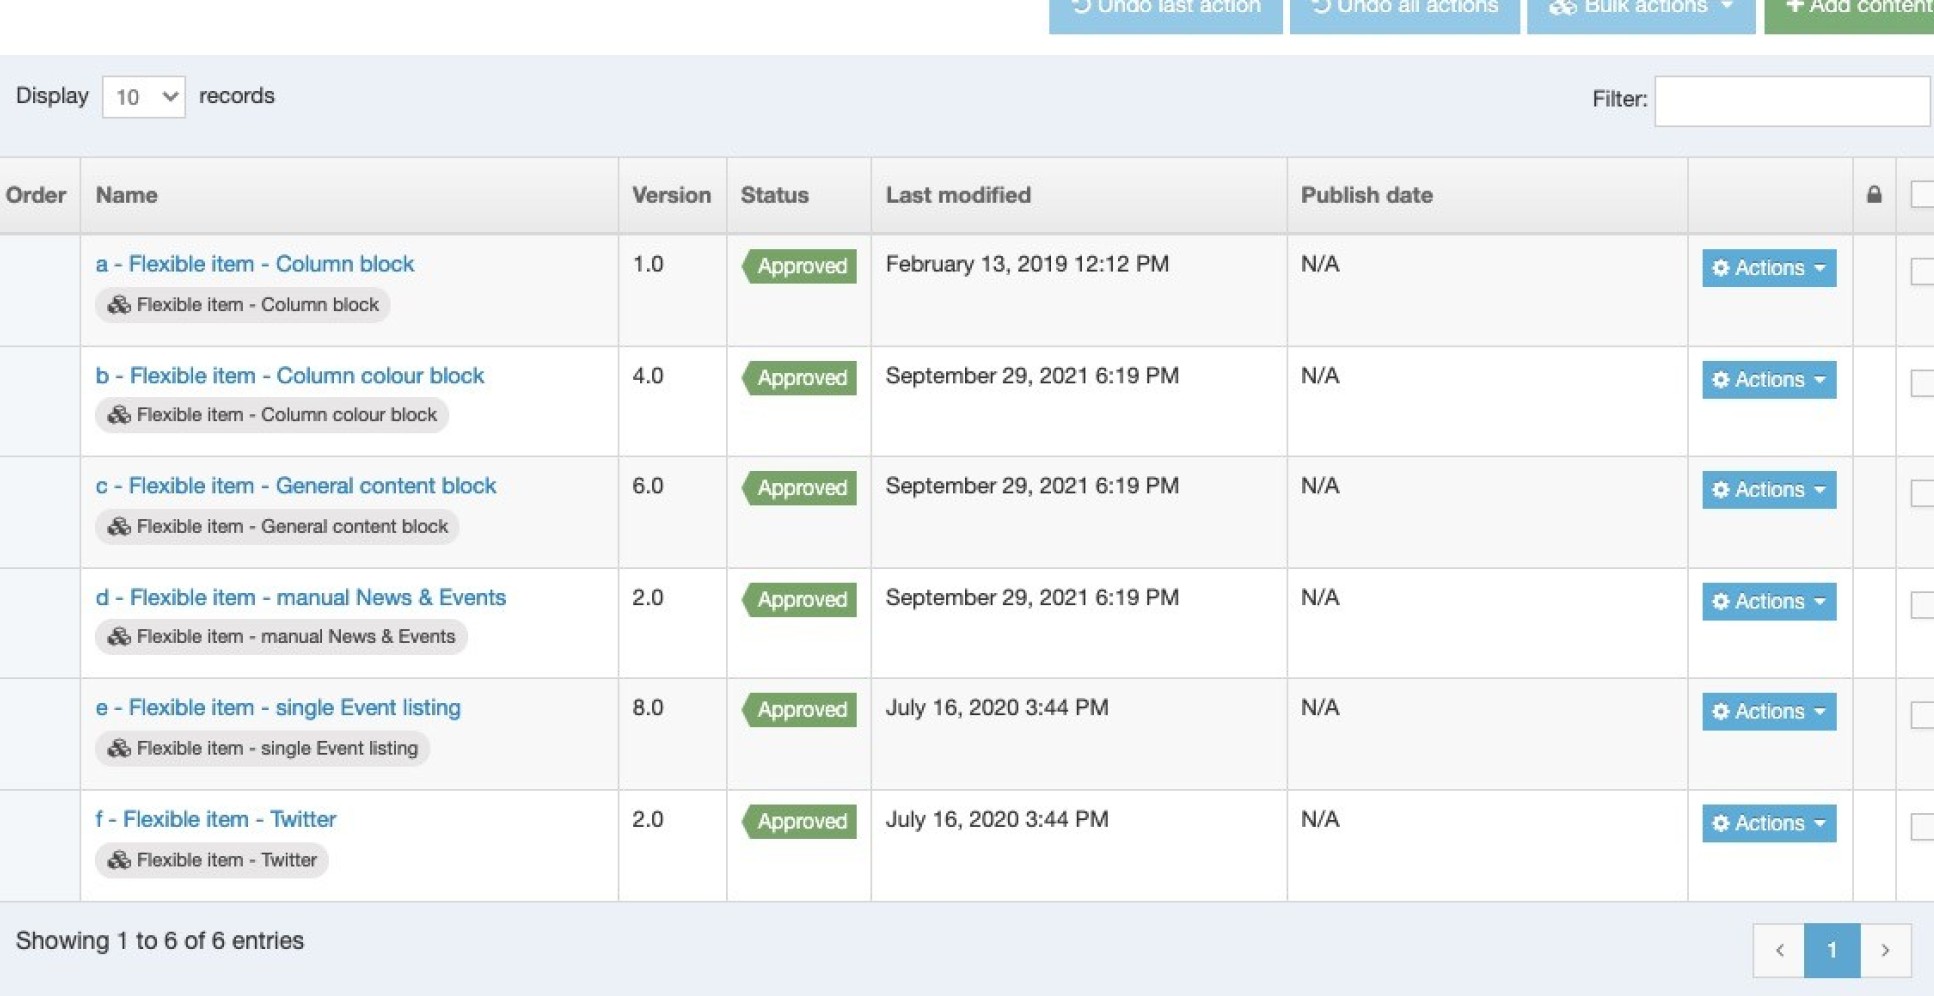Click content type icon under manual News & Events

pos(119,637)
